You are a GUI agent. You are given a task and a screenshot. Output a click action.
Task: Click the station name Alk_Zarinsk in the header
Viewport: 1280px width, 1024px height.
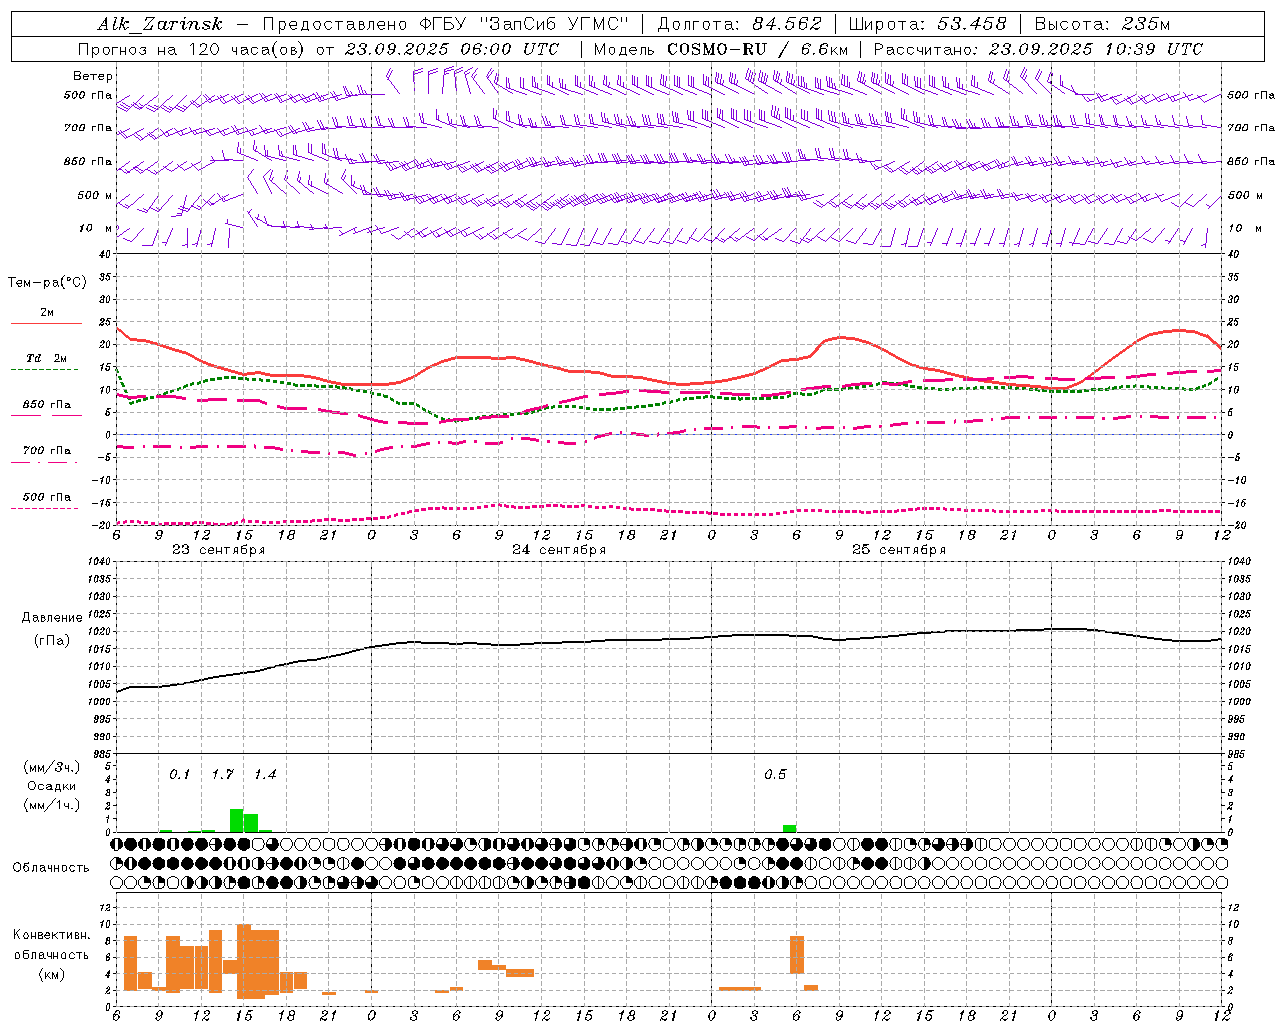(160, 24)
